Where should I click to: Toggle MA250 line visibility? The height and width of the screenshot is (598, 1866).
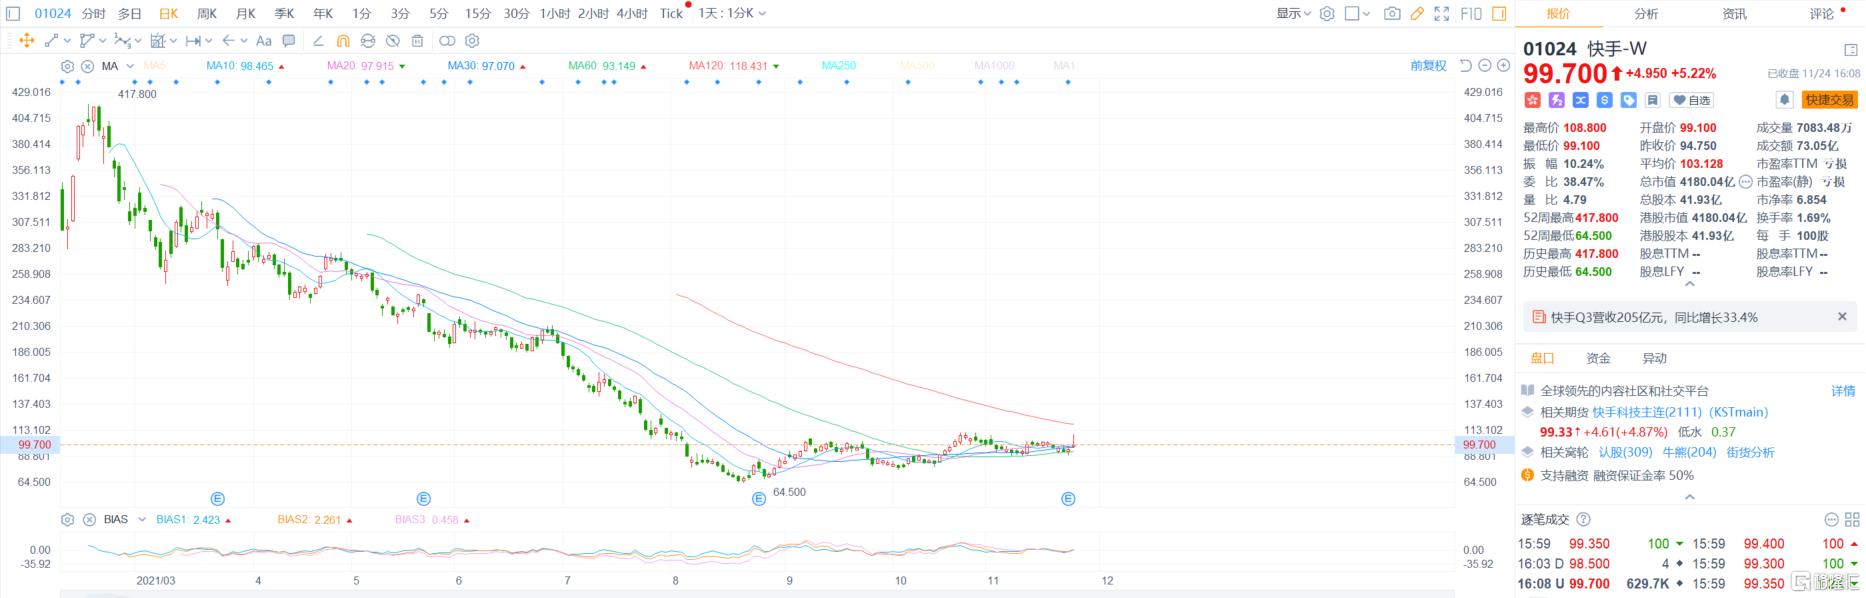(x=838, y=66)
